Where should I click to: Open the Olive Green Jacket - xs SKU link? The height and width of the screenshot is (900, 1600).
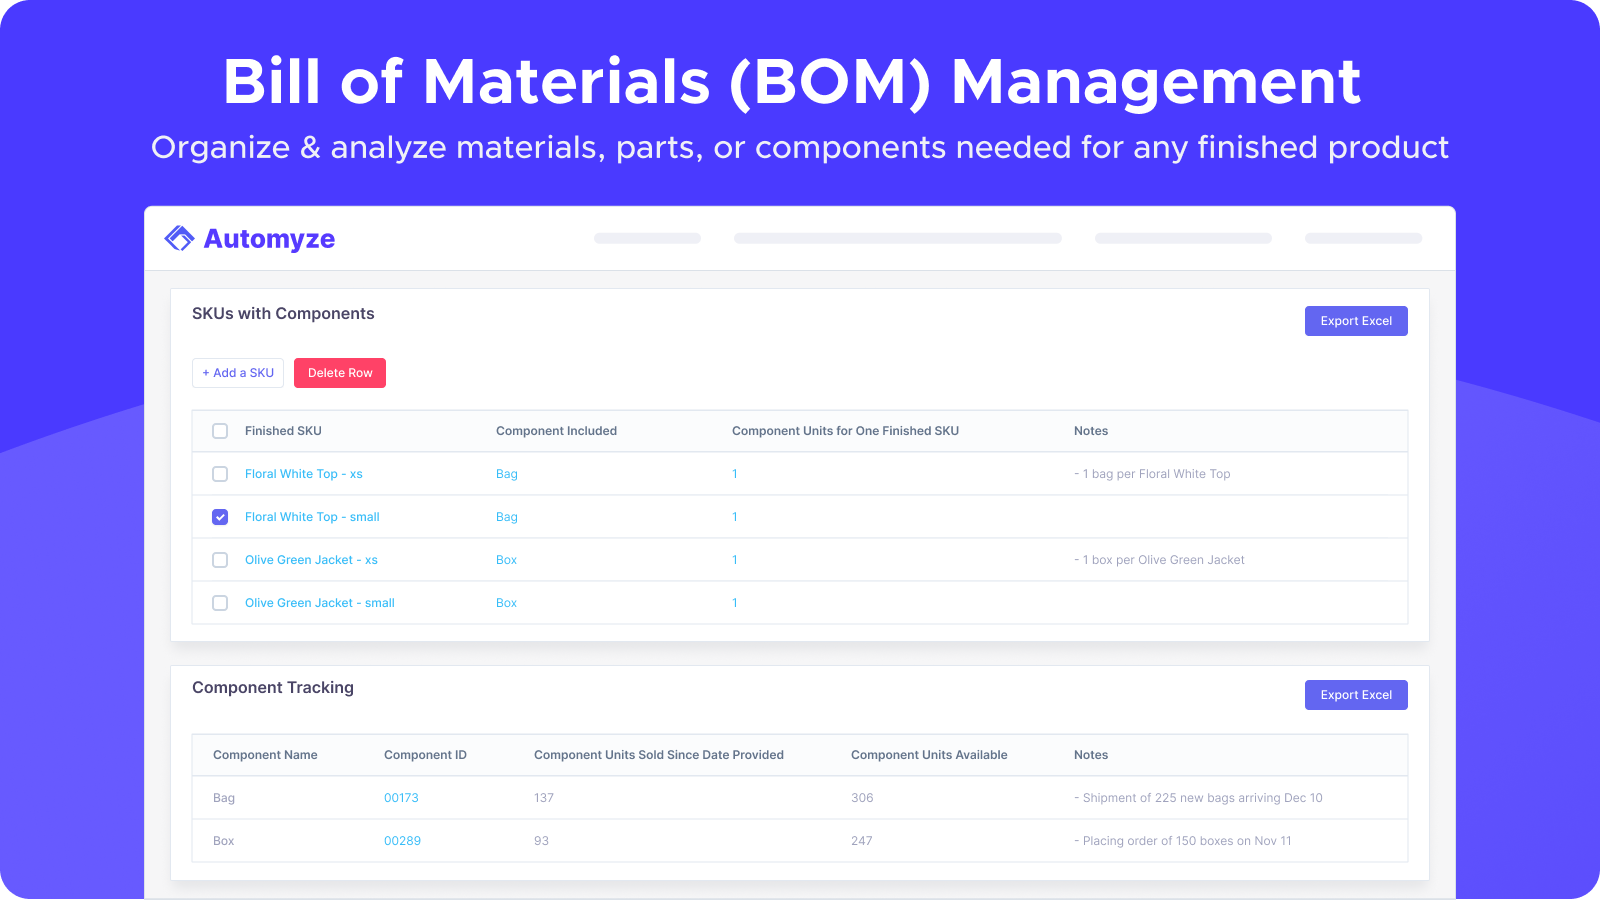[311, 559]
